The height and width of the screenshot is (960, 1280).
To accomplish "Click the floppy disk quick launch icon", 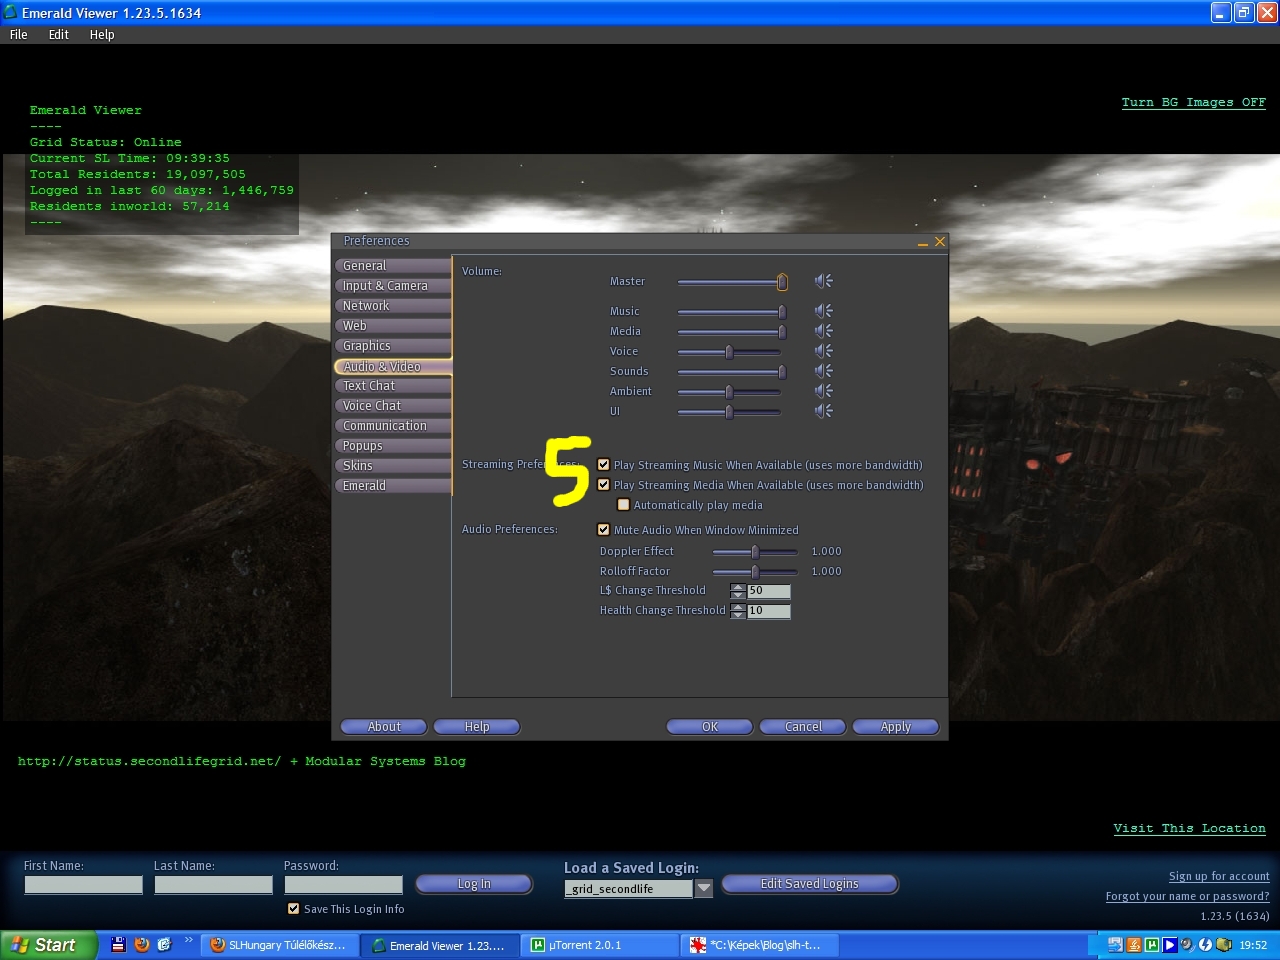I will [118, 944].
